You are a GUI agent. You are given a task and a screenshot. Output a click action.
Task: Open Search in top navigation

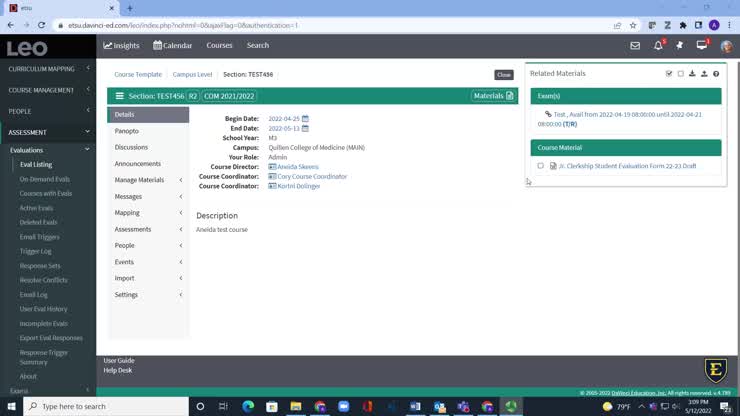[x=258, y=45]
